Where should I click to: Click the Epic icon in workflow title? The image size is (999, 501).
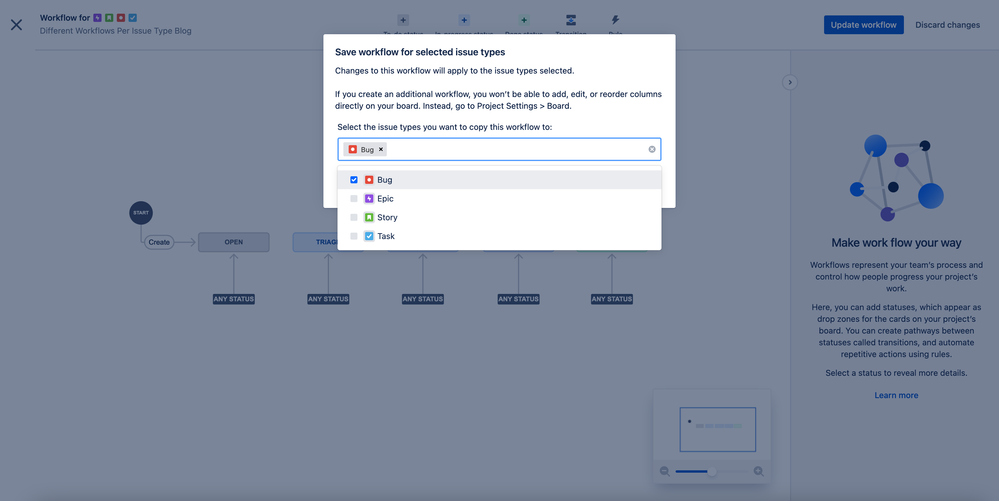pyautogui.click(x=97, y=18)
